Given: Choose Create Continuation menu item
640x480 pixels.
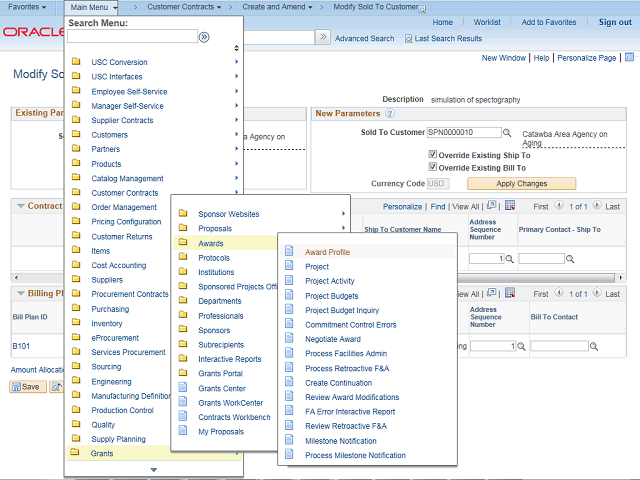Looking at the screenshot, I should pyautogui.click(x=339, y=383).
